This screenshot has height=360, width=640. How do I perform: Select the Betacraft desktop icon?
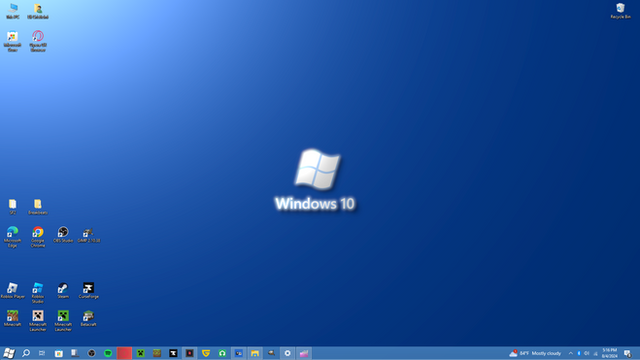(88, 318)
